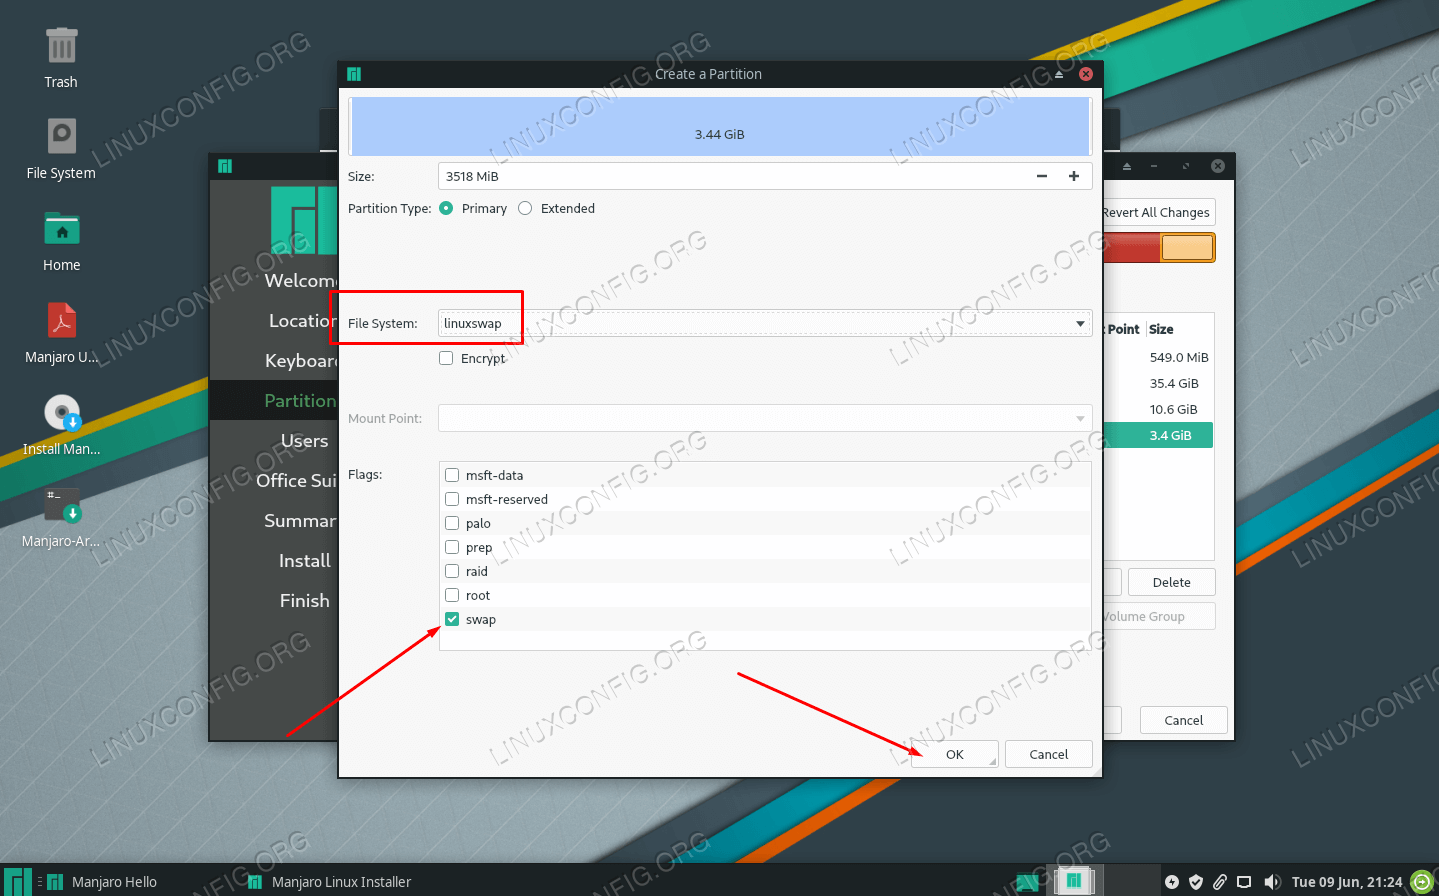Open the Mount Point dropdown
This screenshot has width=1439, height=896.
point(765,418)
